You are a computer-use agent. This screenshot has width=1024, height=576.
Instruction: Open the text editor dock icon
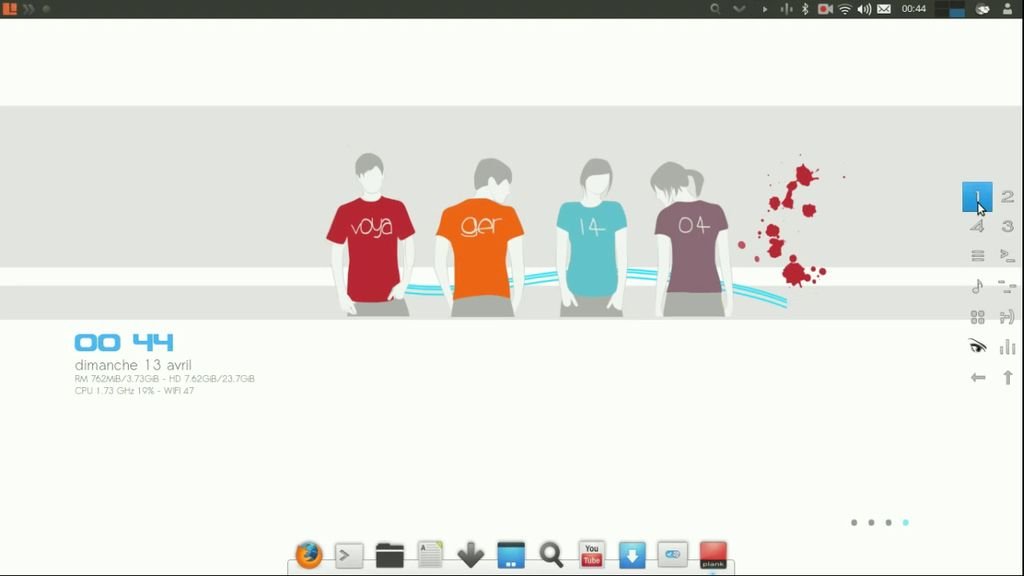430,555
